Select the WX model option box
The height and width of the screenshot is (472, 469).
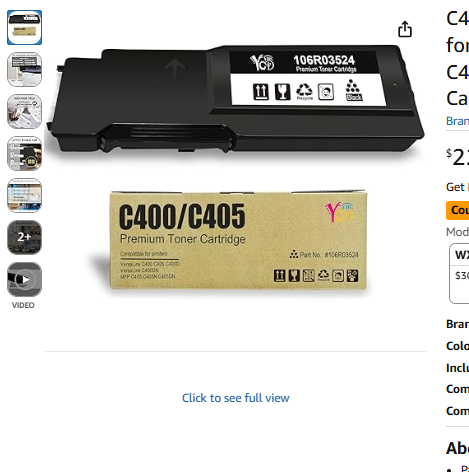pyautogui.click(x=459, y=273)
